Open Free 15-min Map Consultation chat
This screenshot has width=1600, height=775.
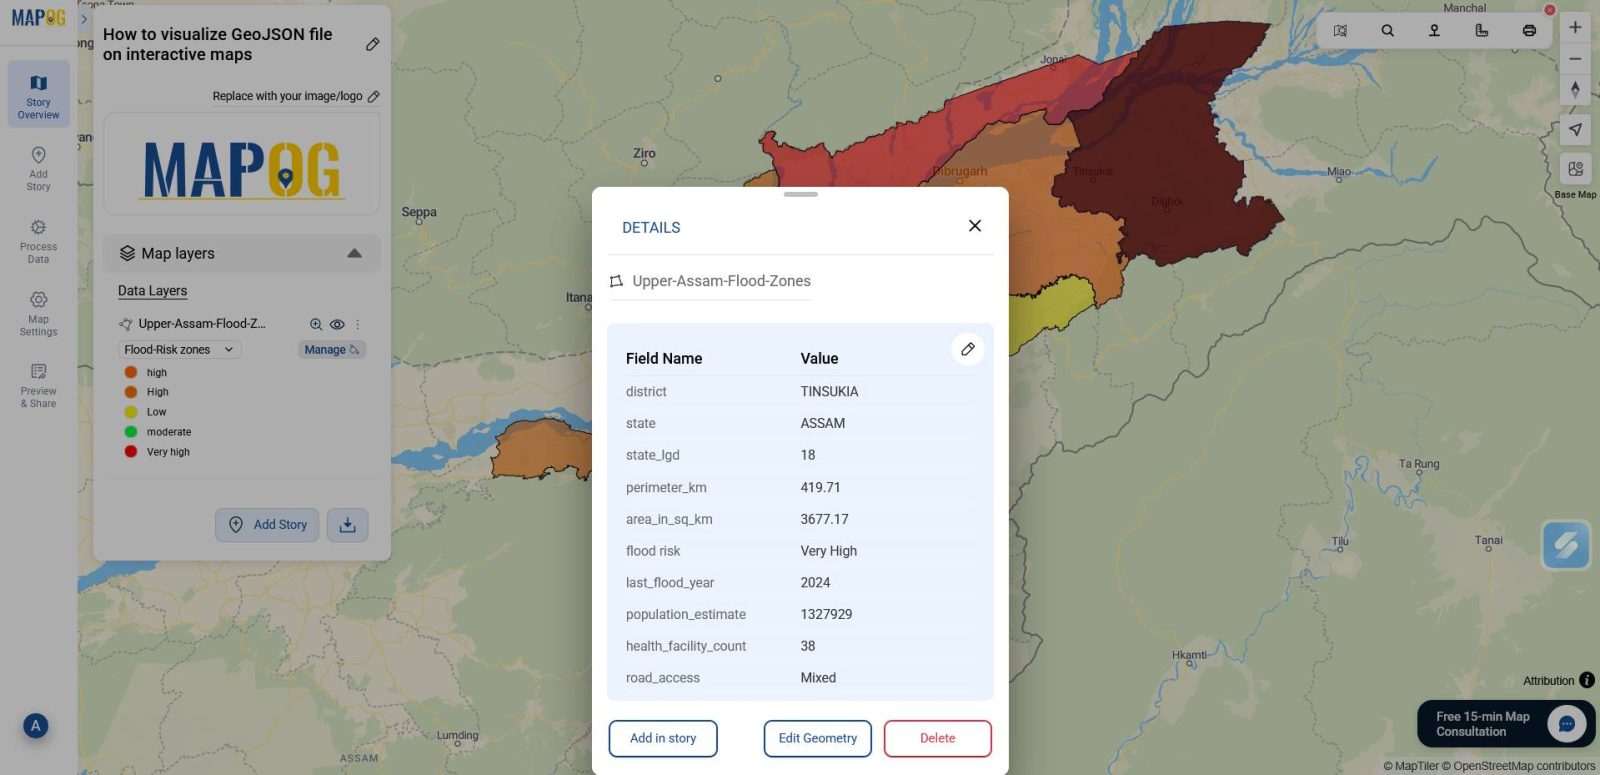(x=1506, y=724)
